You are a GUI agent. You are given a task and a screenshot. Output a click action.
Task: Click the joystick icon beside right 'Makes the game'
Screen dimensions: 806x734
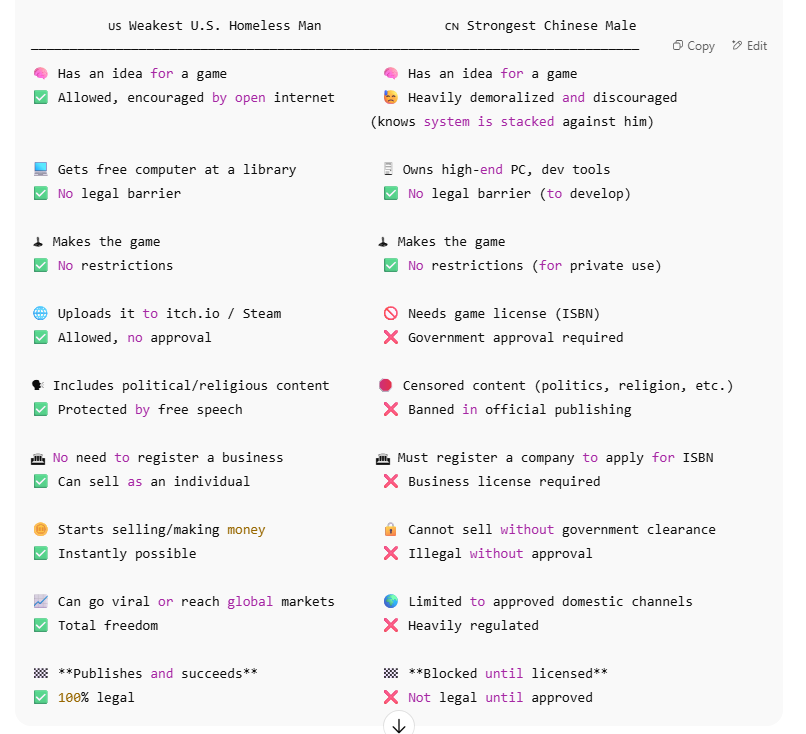click(x=383, y=242)
